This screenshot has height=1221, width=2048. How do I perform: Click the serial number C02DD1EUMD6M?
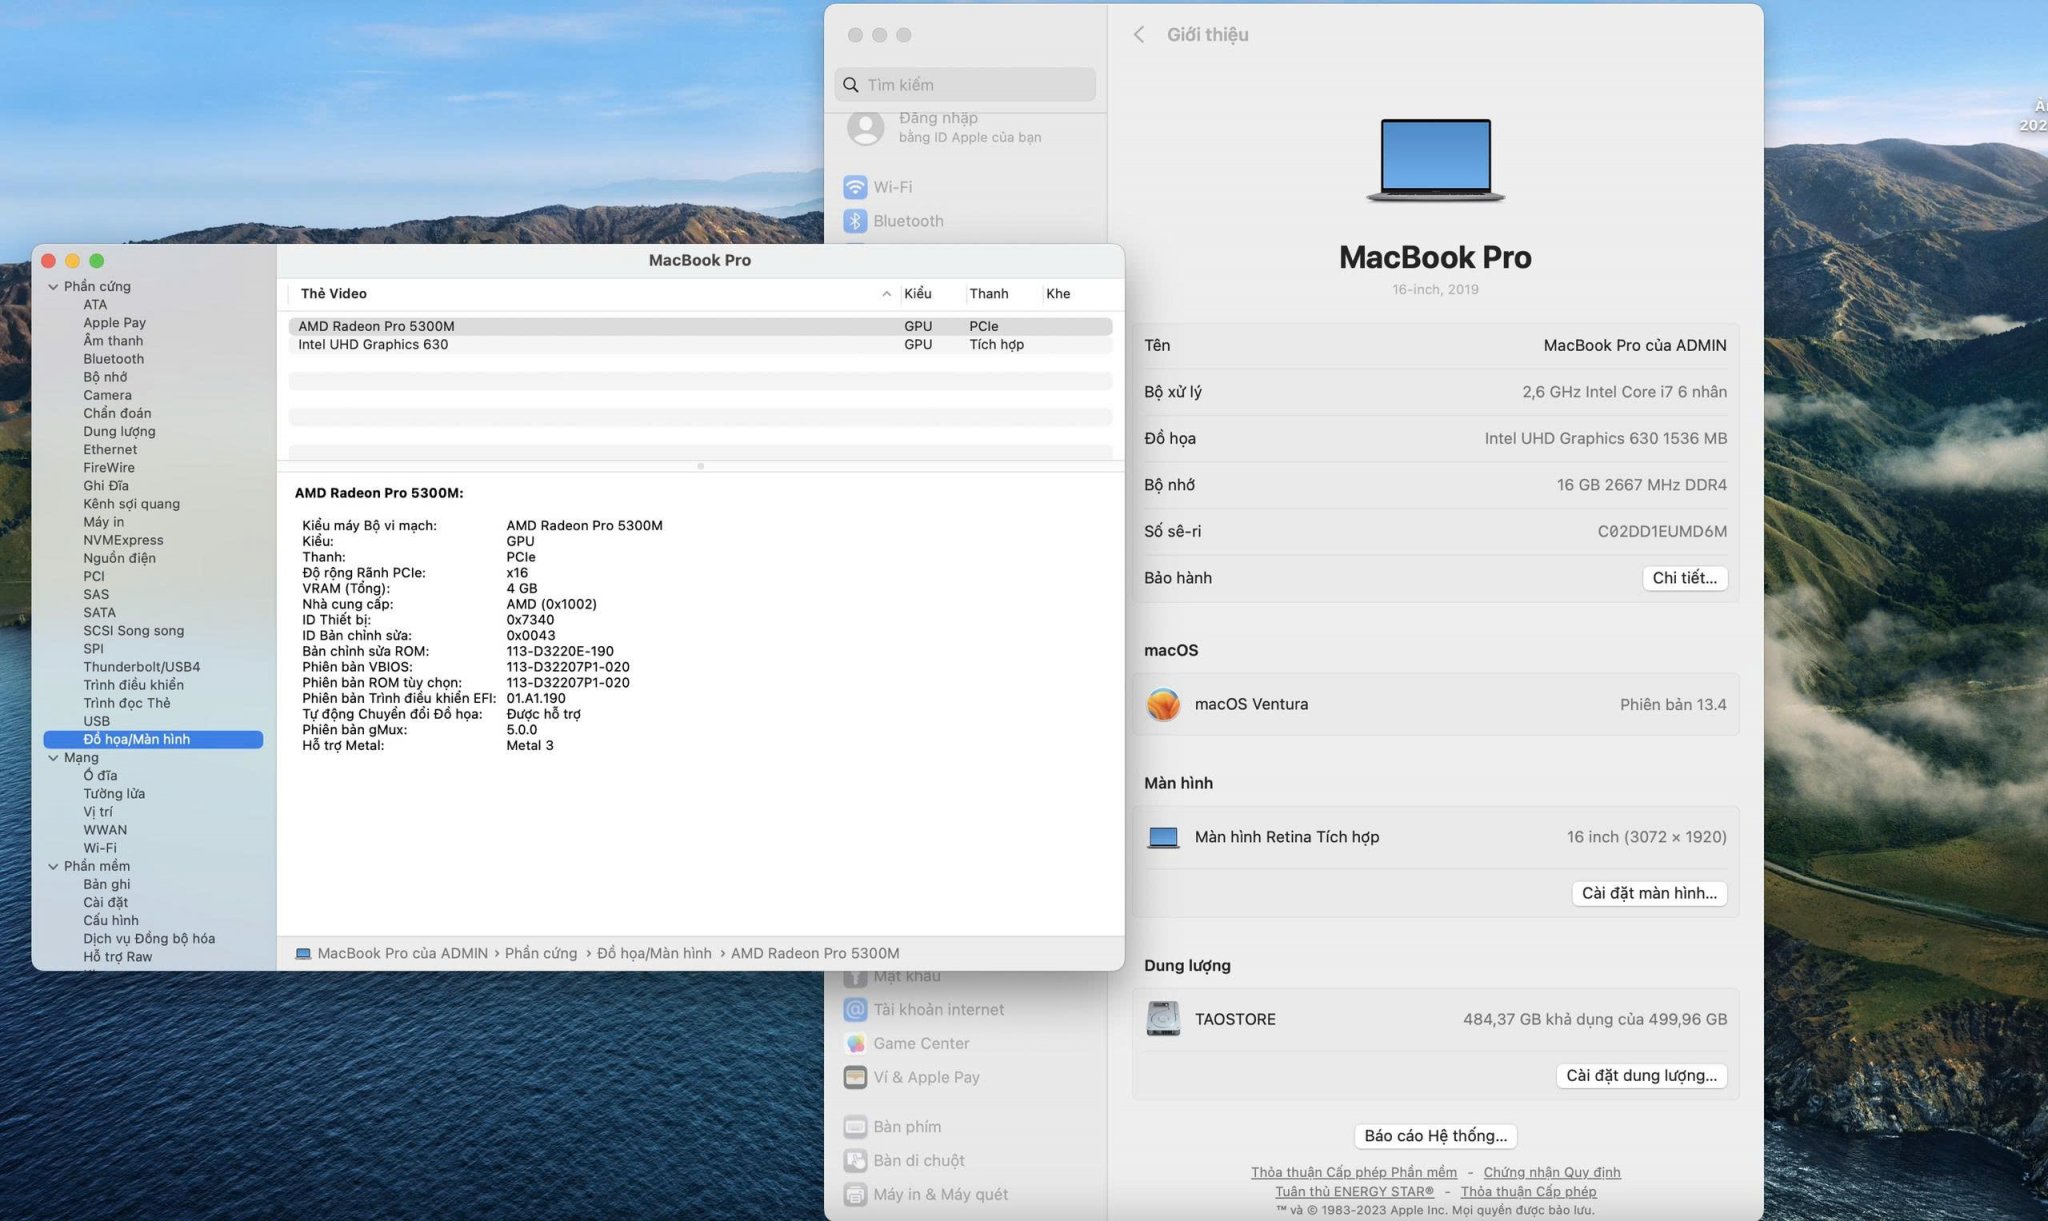1661,532
